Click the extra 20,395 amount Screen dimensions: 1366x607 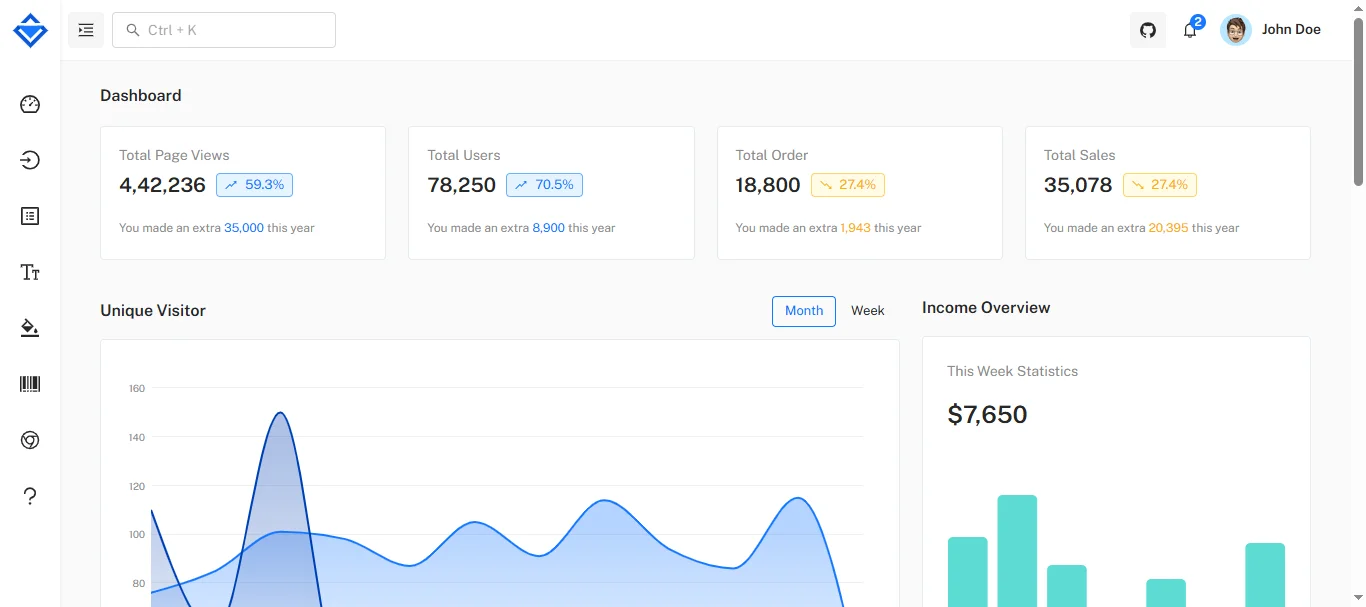tap(1168, 228)
